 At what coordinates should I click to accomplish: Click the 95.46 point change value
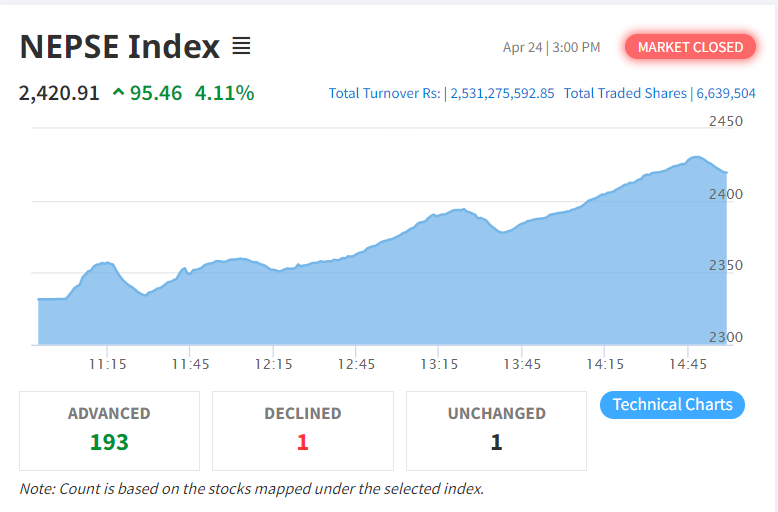coord(156,93)
